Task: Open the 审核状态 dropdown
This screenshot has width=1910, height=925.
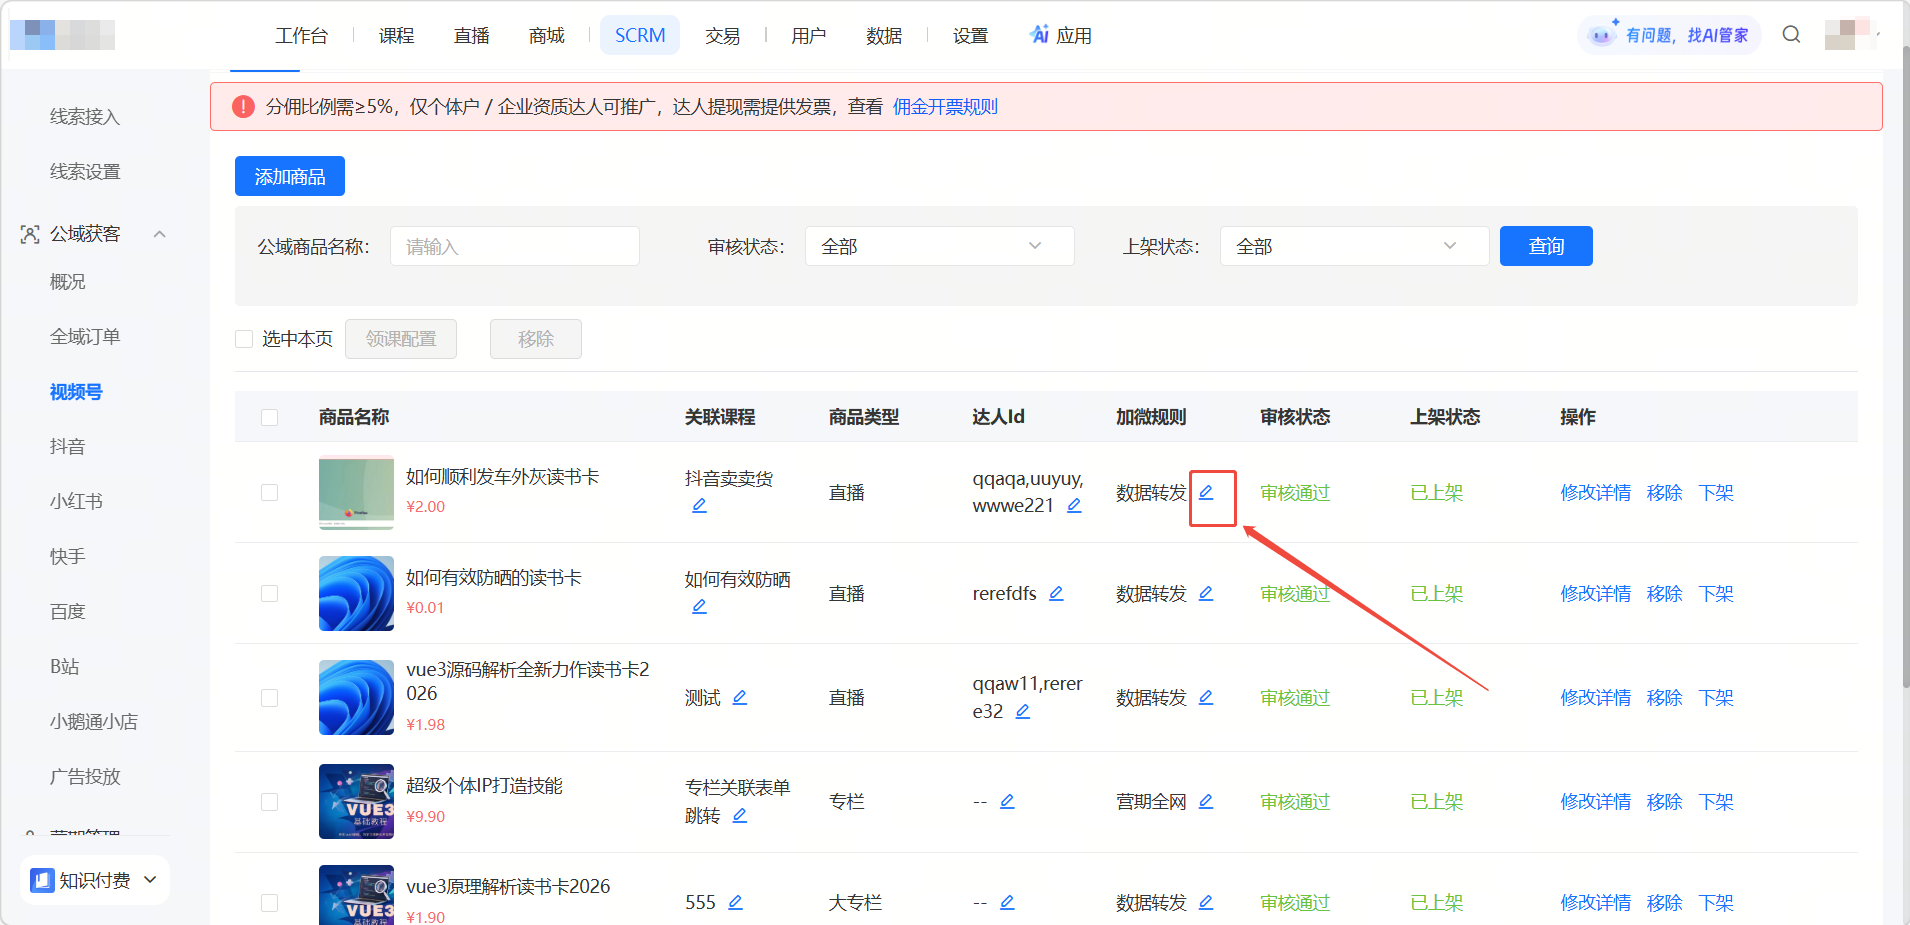Action: coord(939,246)
